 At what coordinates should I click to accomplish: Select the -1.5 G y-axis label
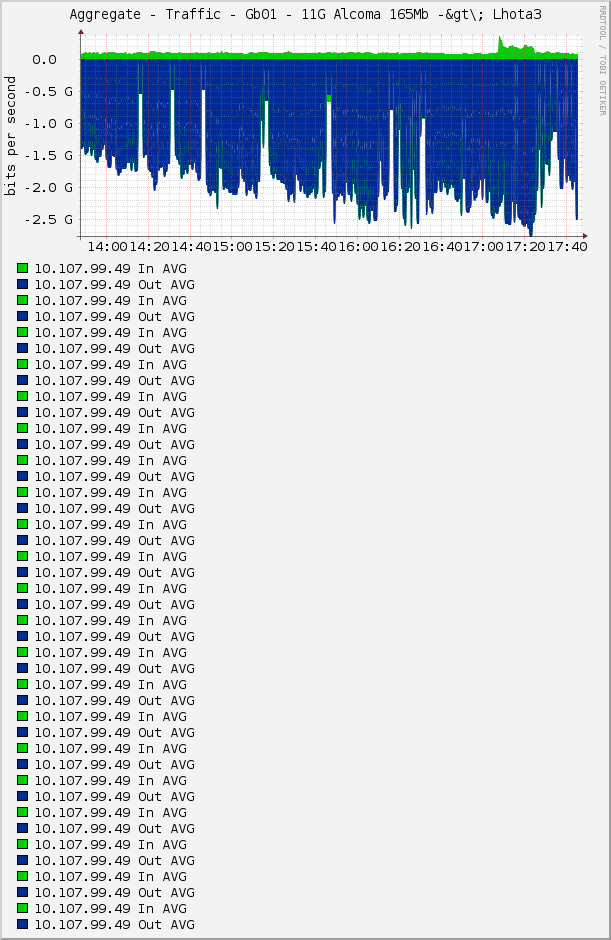pyautogui.click(x=49, y=156)
